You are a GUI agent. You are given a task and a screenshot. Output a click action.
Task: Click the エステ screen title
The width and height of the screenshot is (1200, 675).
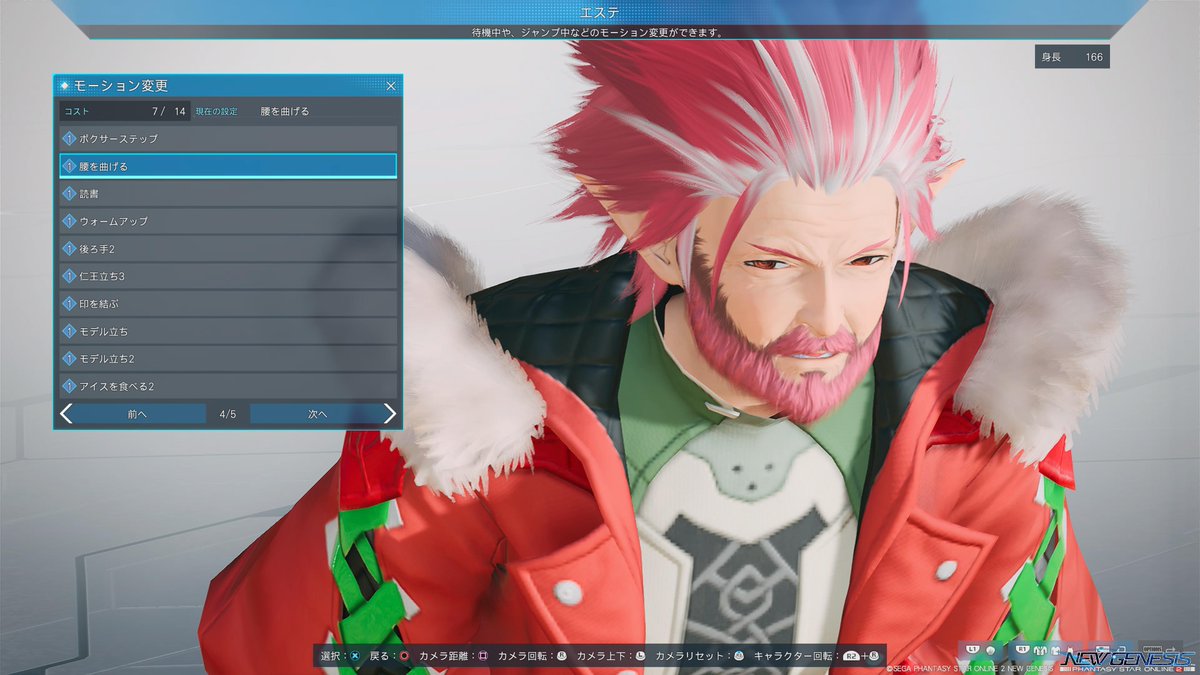[600, 12]
